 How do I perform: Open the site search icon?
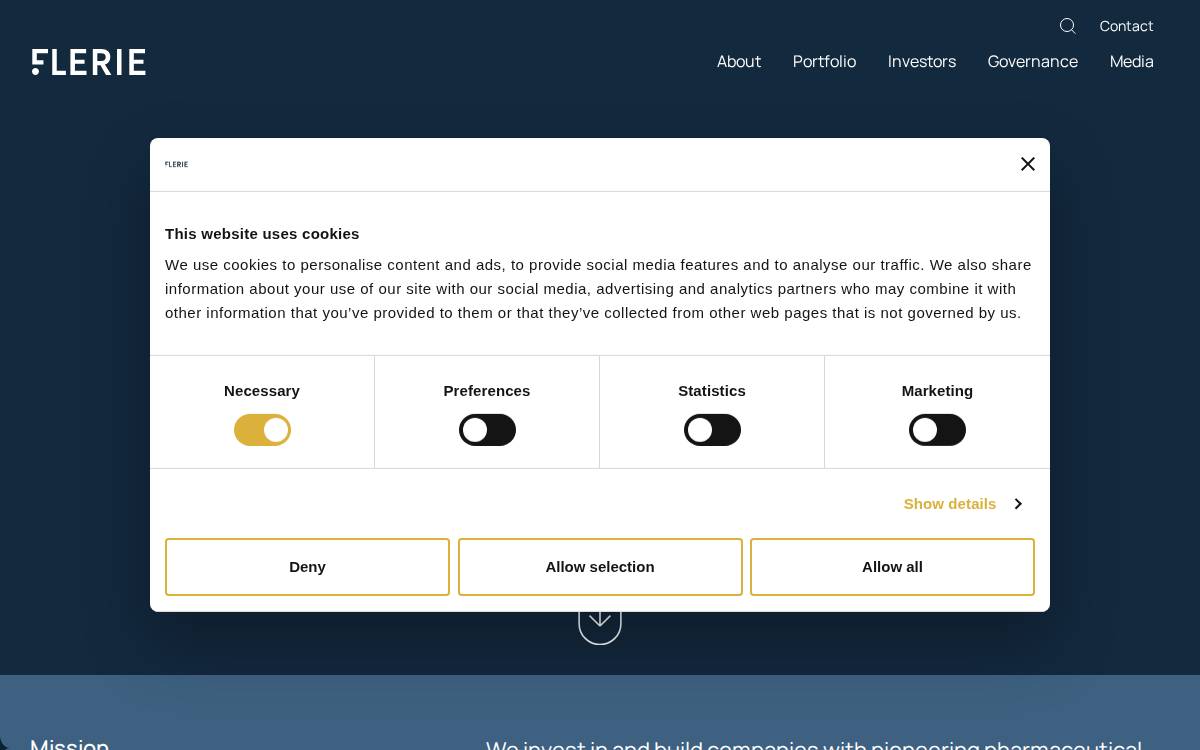tap(1068, 26)
